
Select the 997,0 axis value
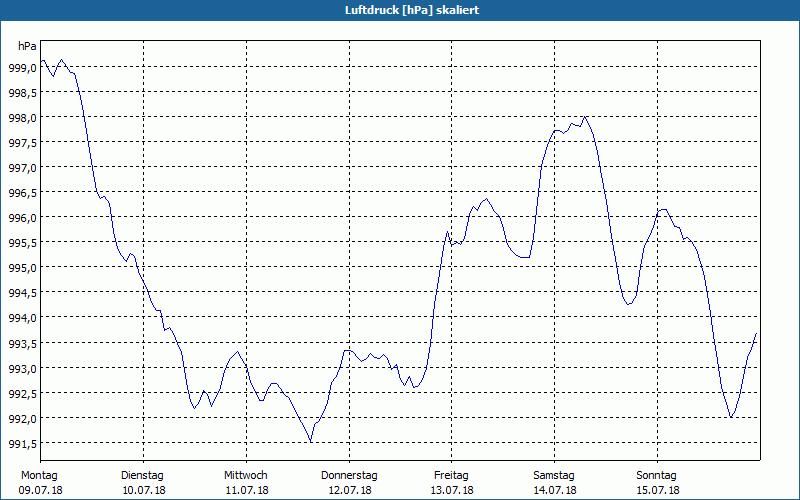pyautogui.click(x=22, y=167)
